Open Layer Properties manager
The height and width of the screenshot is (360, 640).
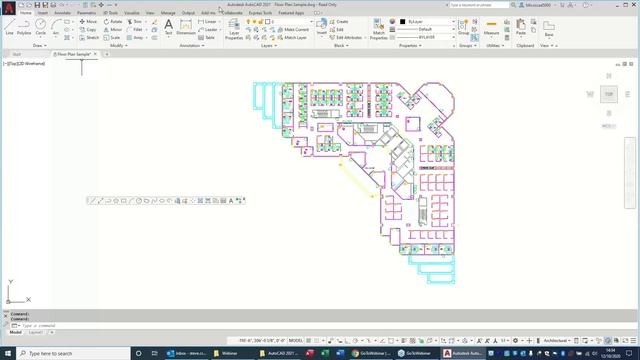[x=234, y=29]
